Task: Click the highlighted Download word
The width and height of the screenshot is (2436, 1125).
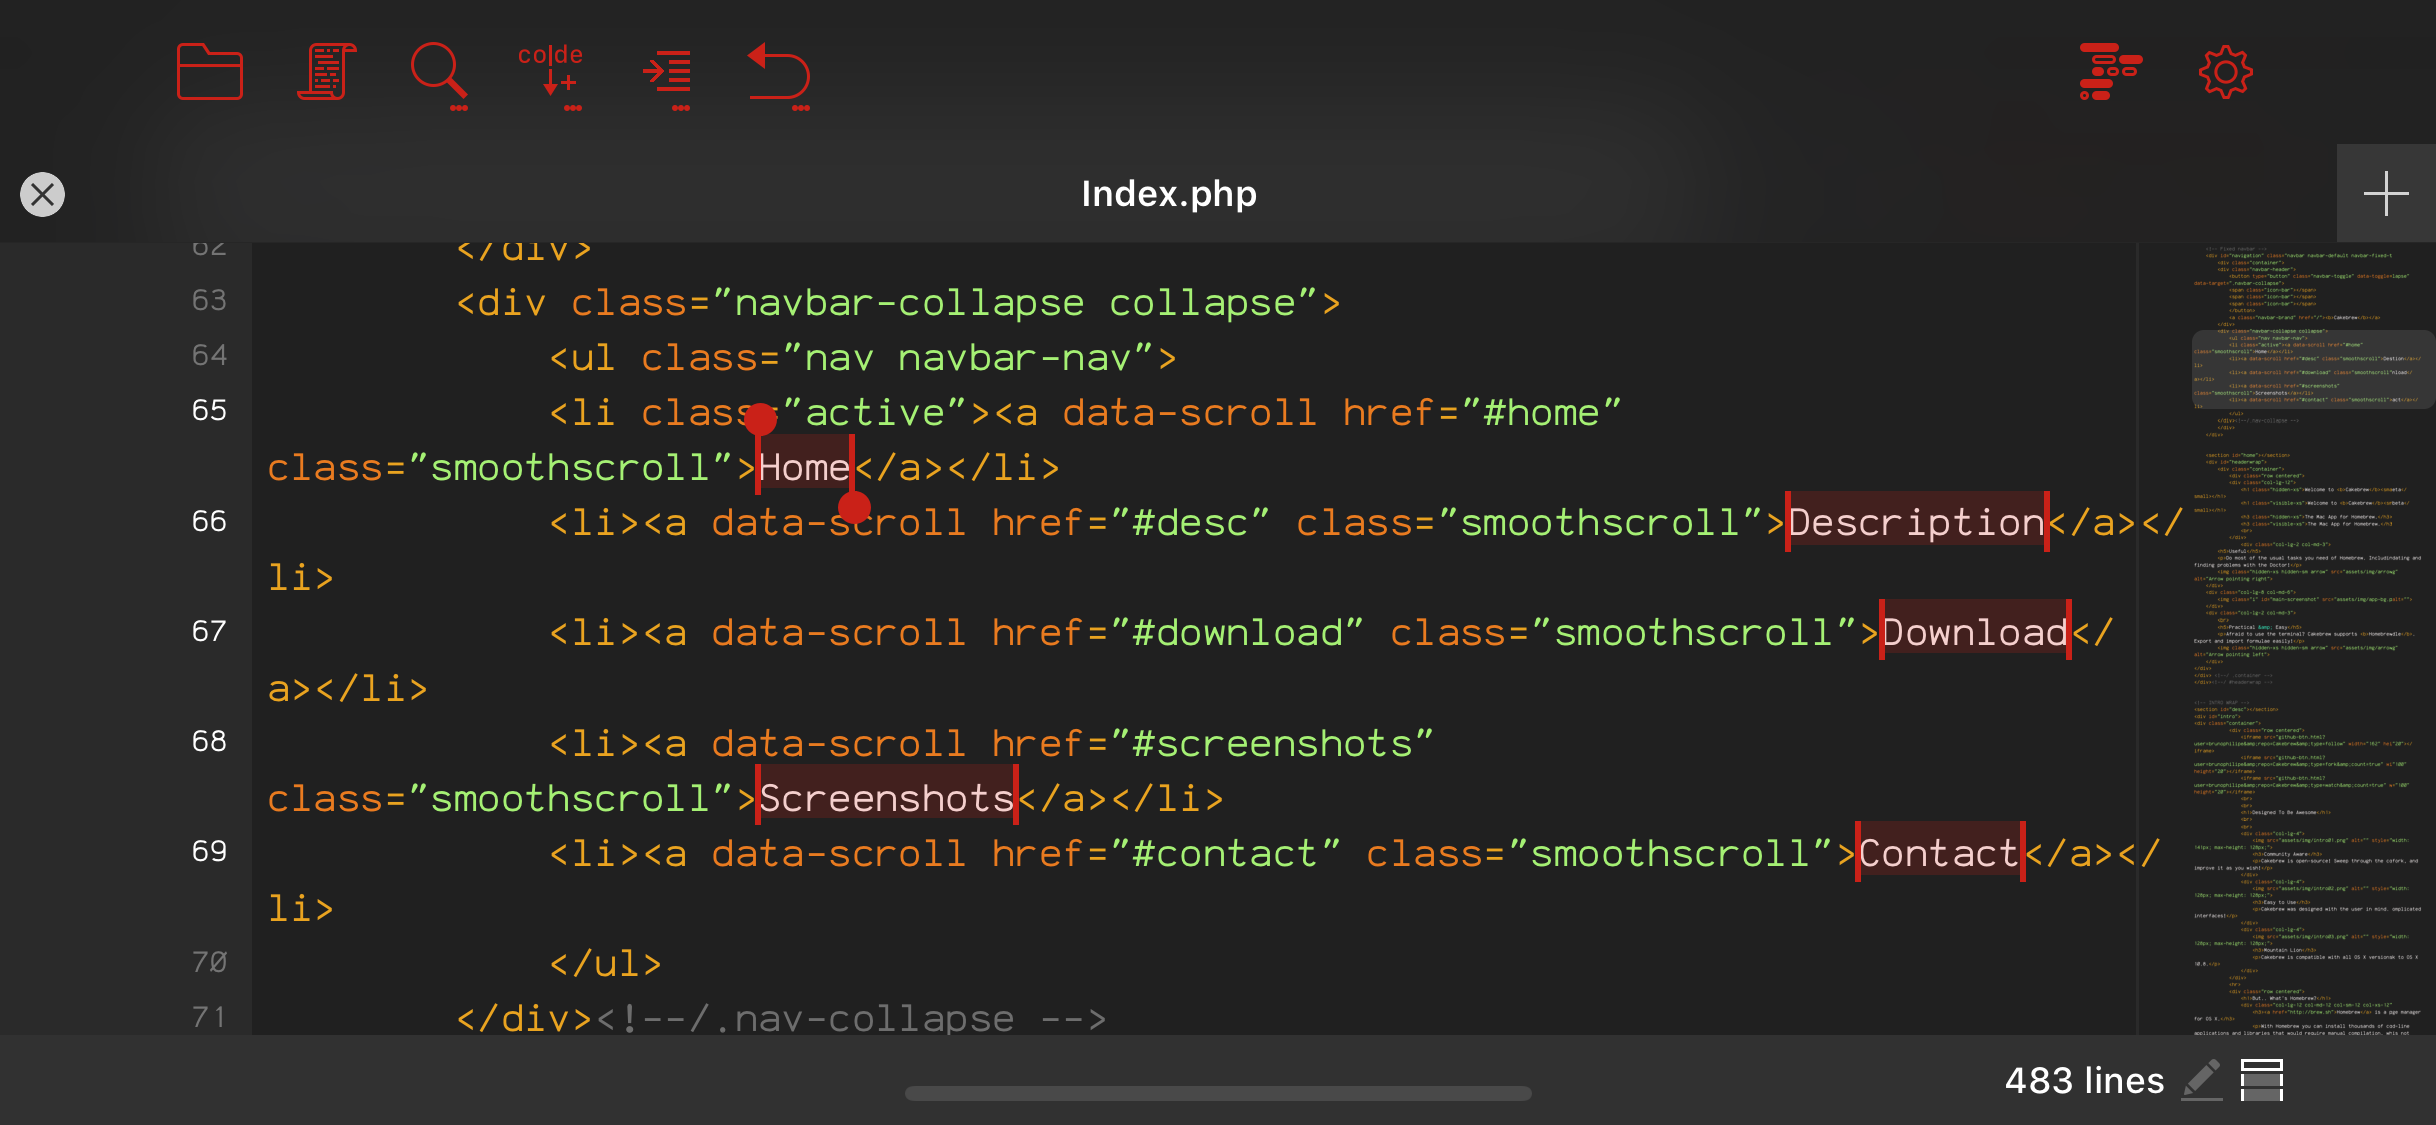Action: 1974,632
